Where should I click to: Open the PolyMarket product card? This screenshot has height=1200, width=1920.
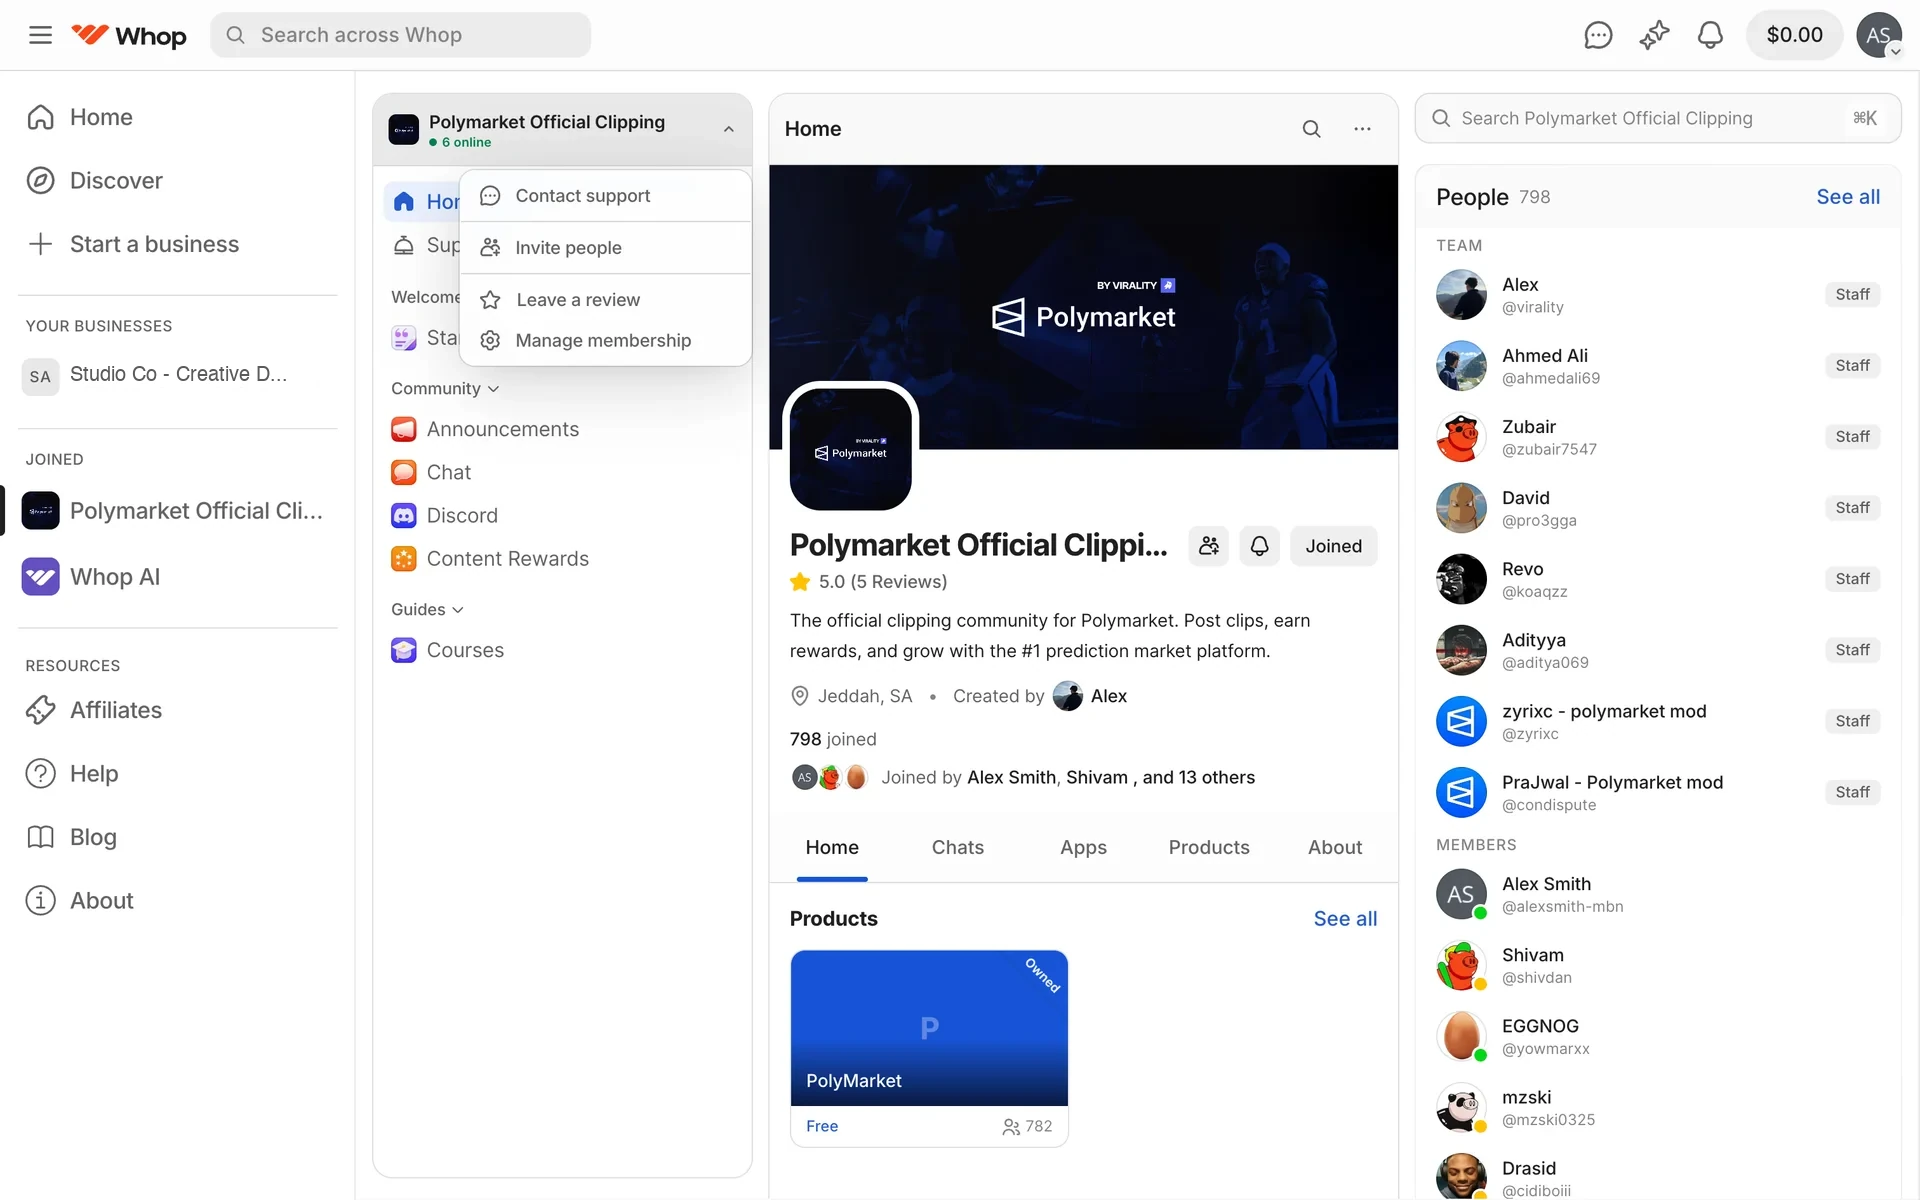(x=929, y=1048)
